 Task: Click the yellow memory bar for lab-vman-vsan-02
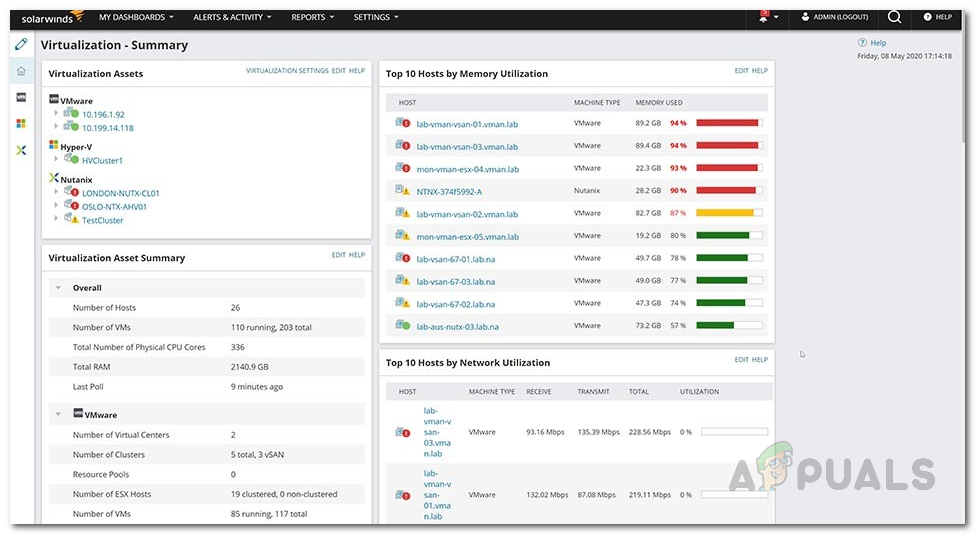pyautogui.click(x=725, y=213)
